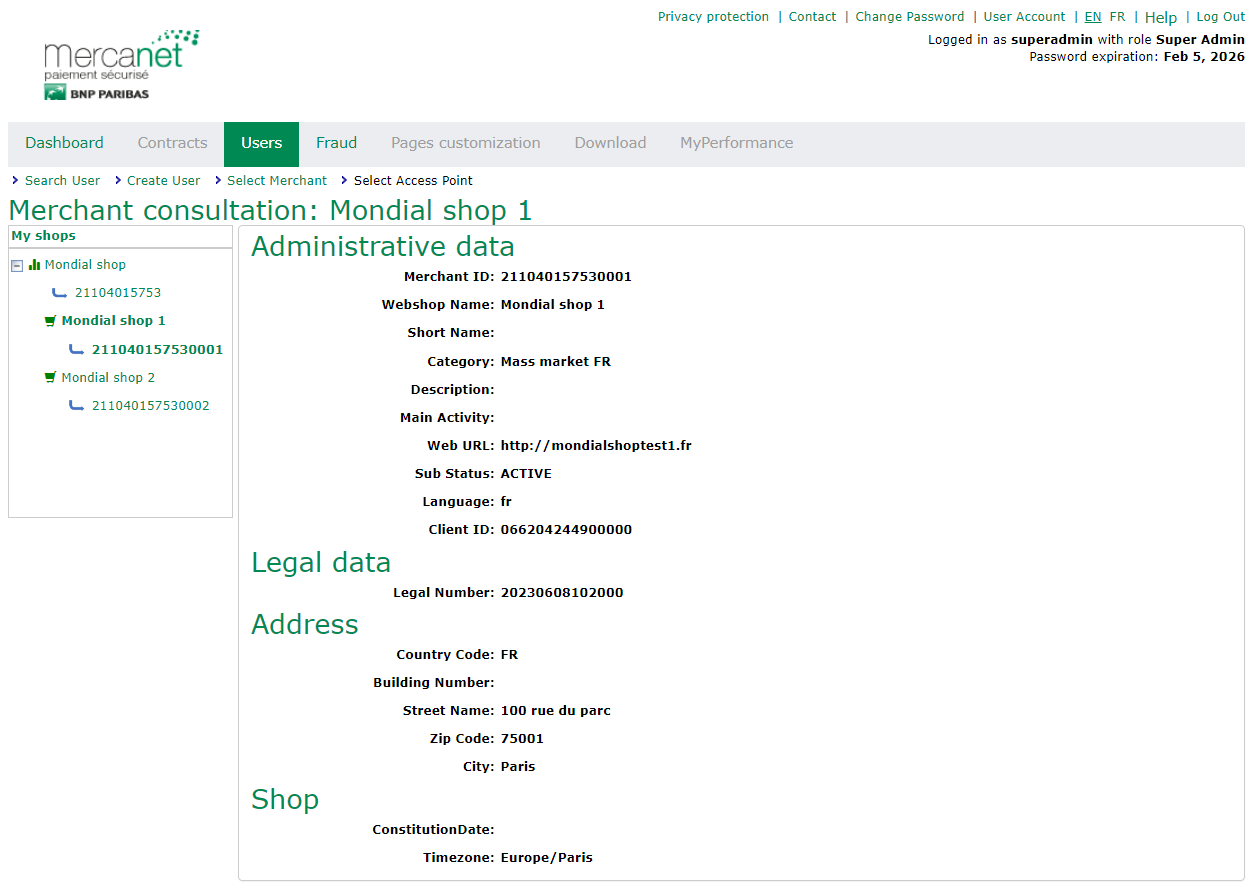Image resolution: width=1252 pixels, height=886 pixels.
Task: Go to the MyPerformance tab
Action: click(736, 143)
